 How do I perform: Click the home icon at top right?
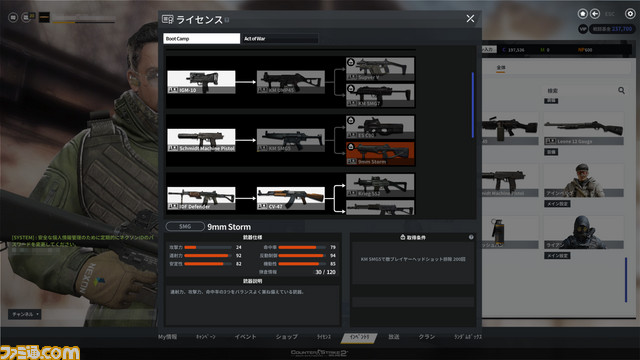tap(582, 14)
